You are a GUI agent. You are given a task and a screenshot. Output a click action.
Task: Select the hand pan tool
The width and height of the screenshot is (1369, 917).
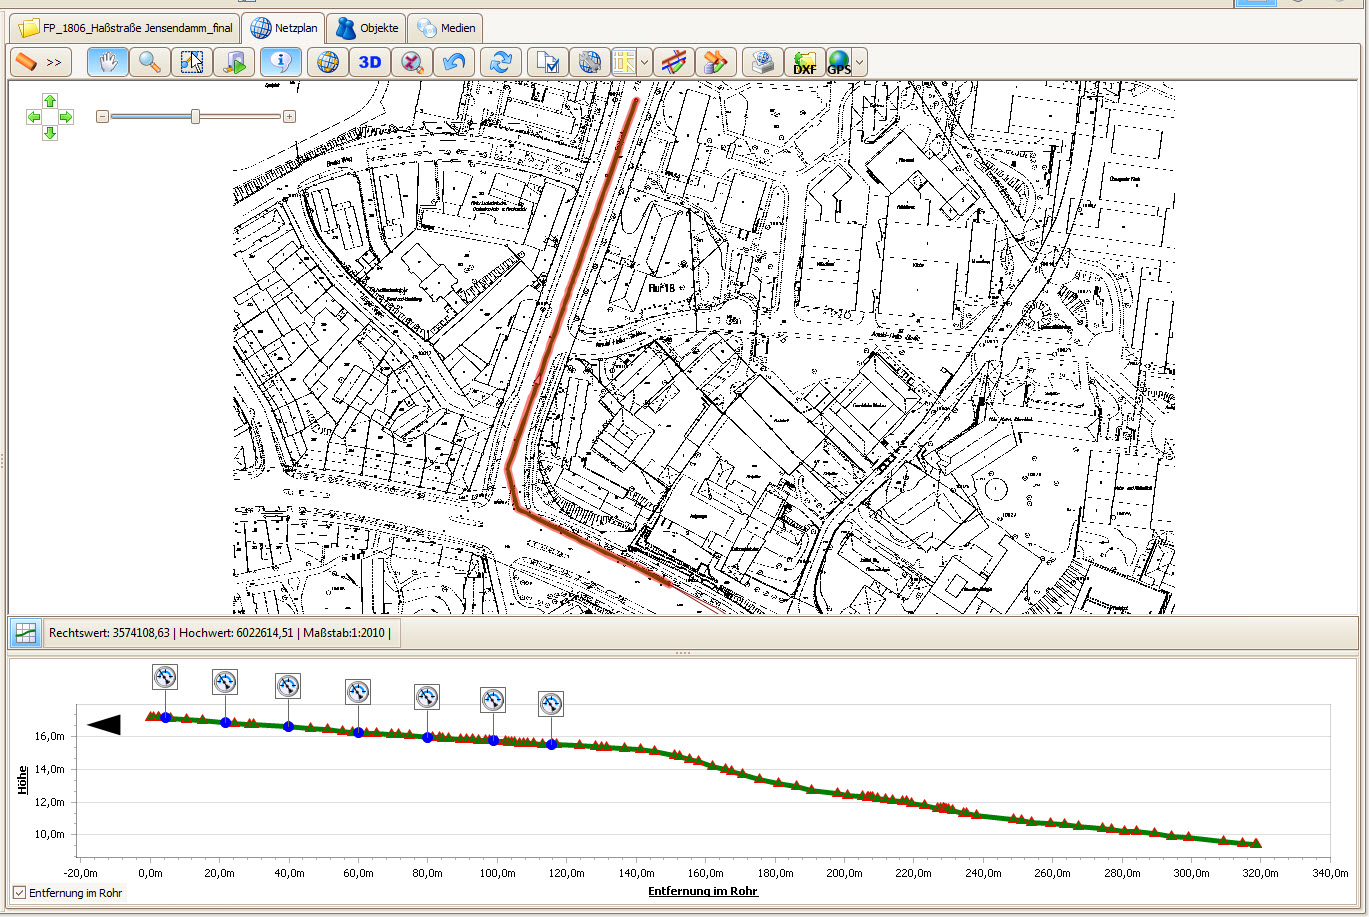tap(108, 62)
